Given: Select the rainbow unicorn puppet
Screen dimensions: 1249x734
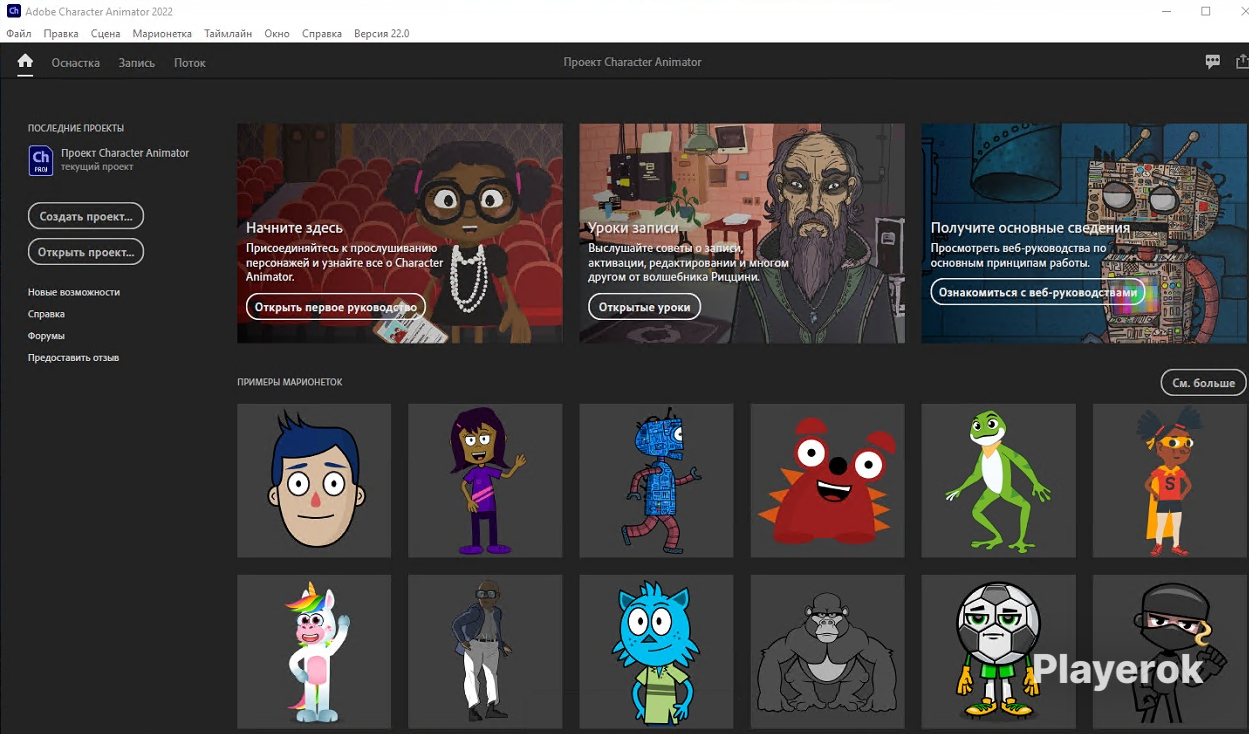Looking at the screenshot, I should (314, 651).
